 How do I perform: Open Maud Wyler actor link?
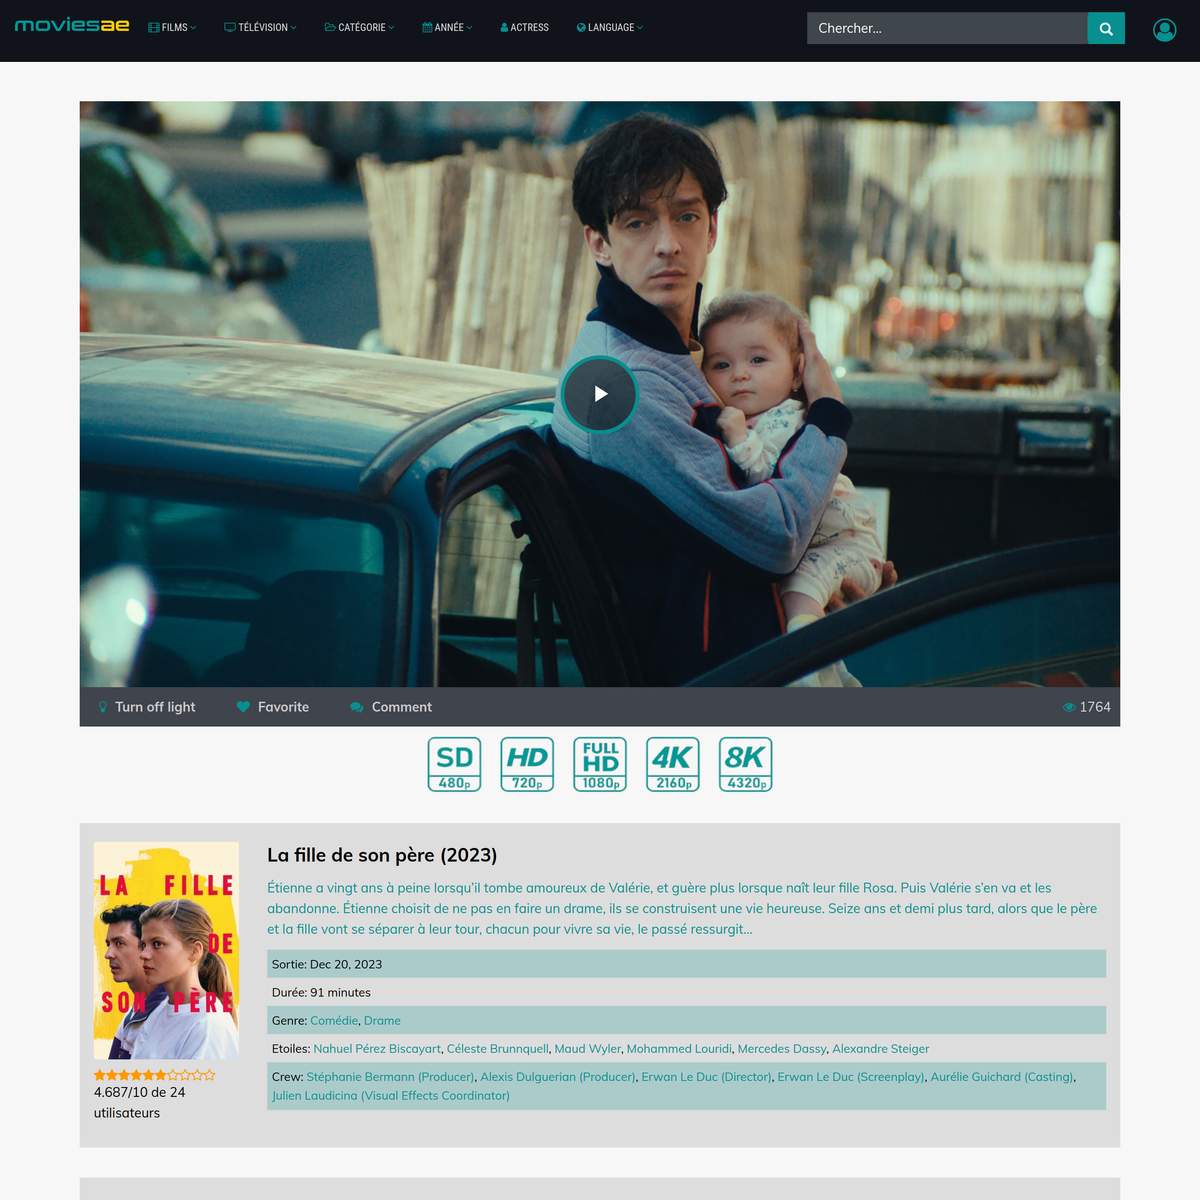(x=588, y=1049)
